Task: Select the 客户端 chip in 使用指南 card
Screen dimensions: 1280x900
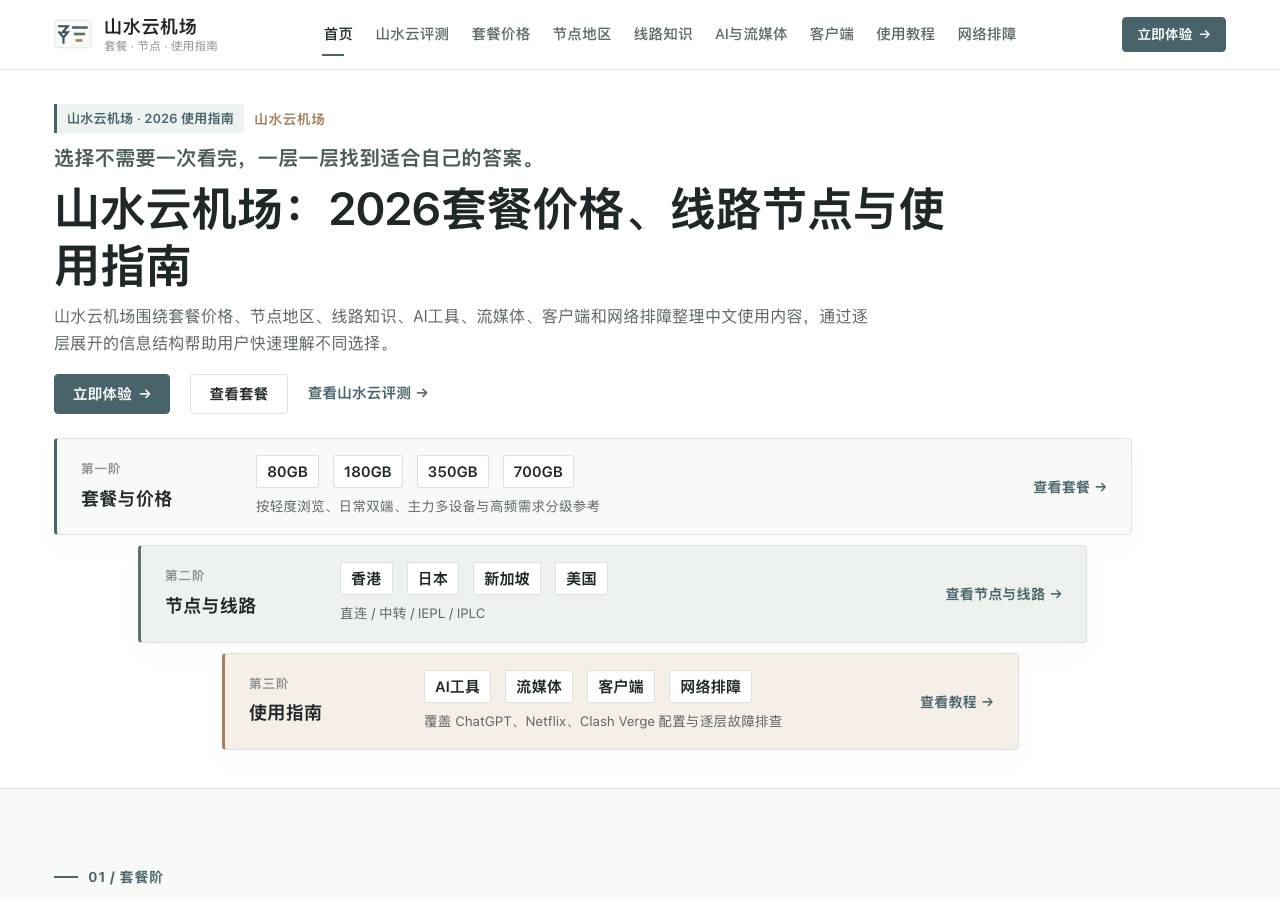Action: 621,687
